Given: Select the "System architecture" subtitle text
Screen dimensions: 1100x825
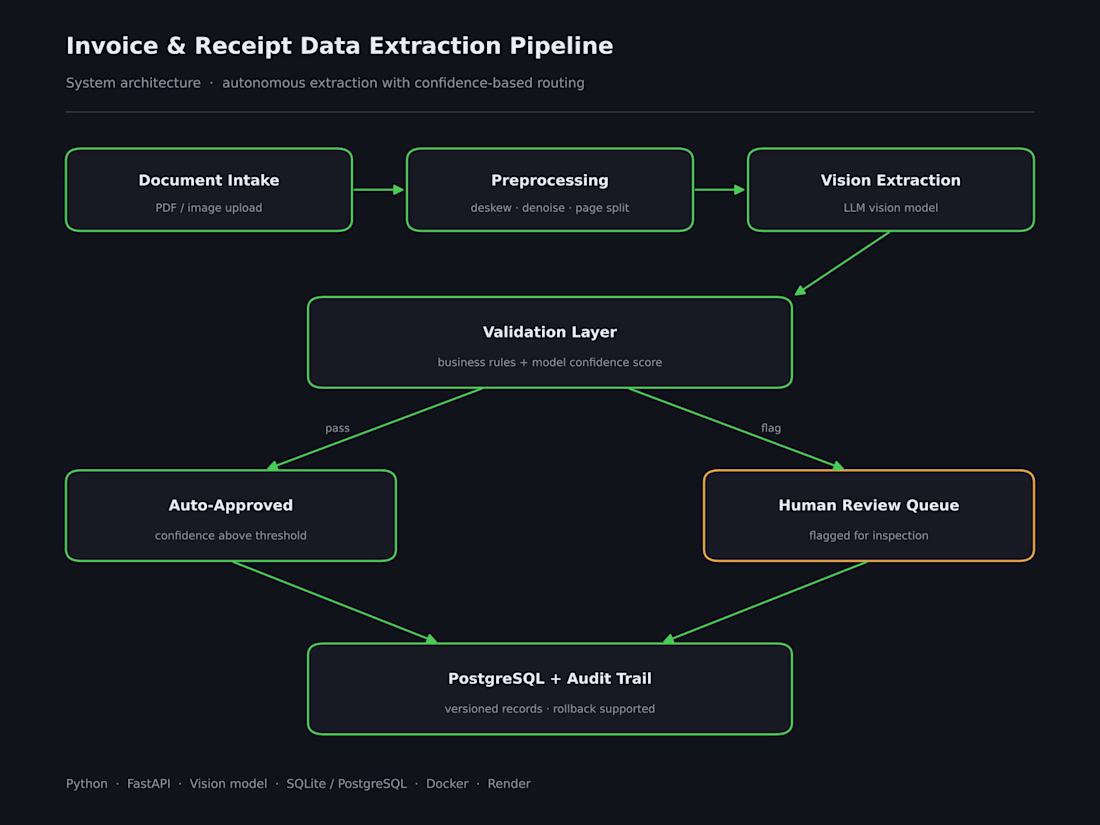Looking at the screenshot, I should point(133,83).
